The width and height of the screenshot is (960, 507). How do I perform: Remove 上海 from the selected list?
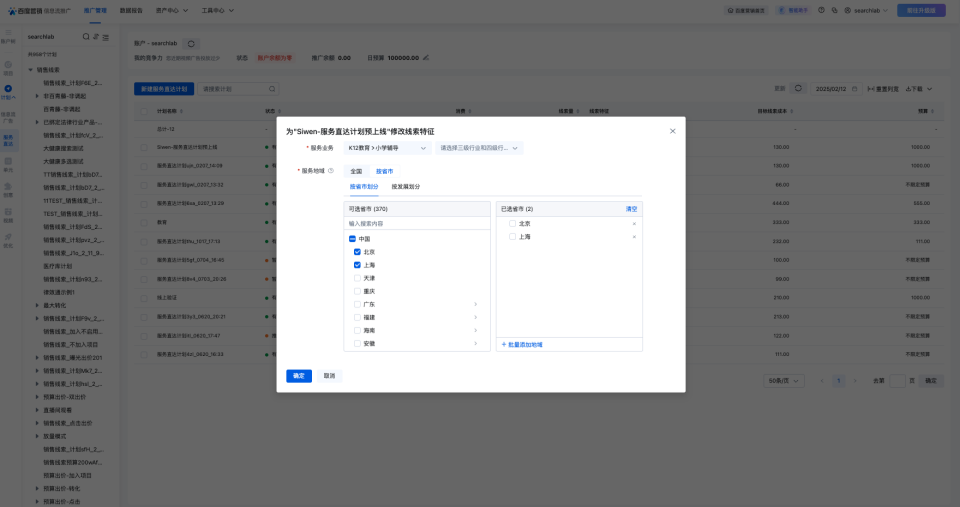tap(634, 237)
